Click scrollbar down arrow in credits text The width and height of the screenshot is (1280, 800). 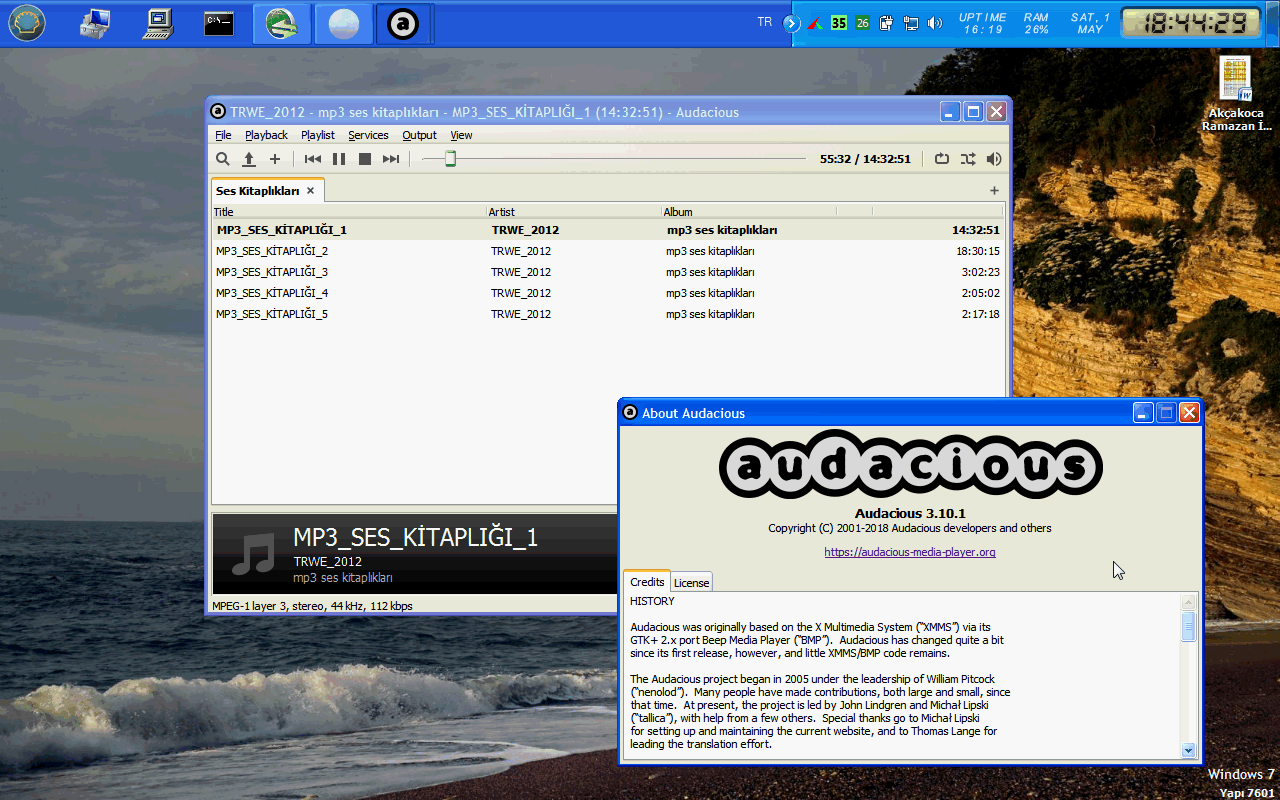(1188, 750)
